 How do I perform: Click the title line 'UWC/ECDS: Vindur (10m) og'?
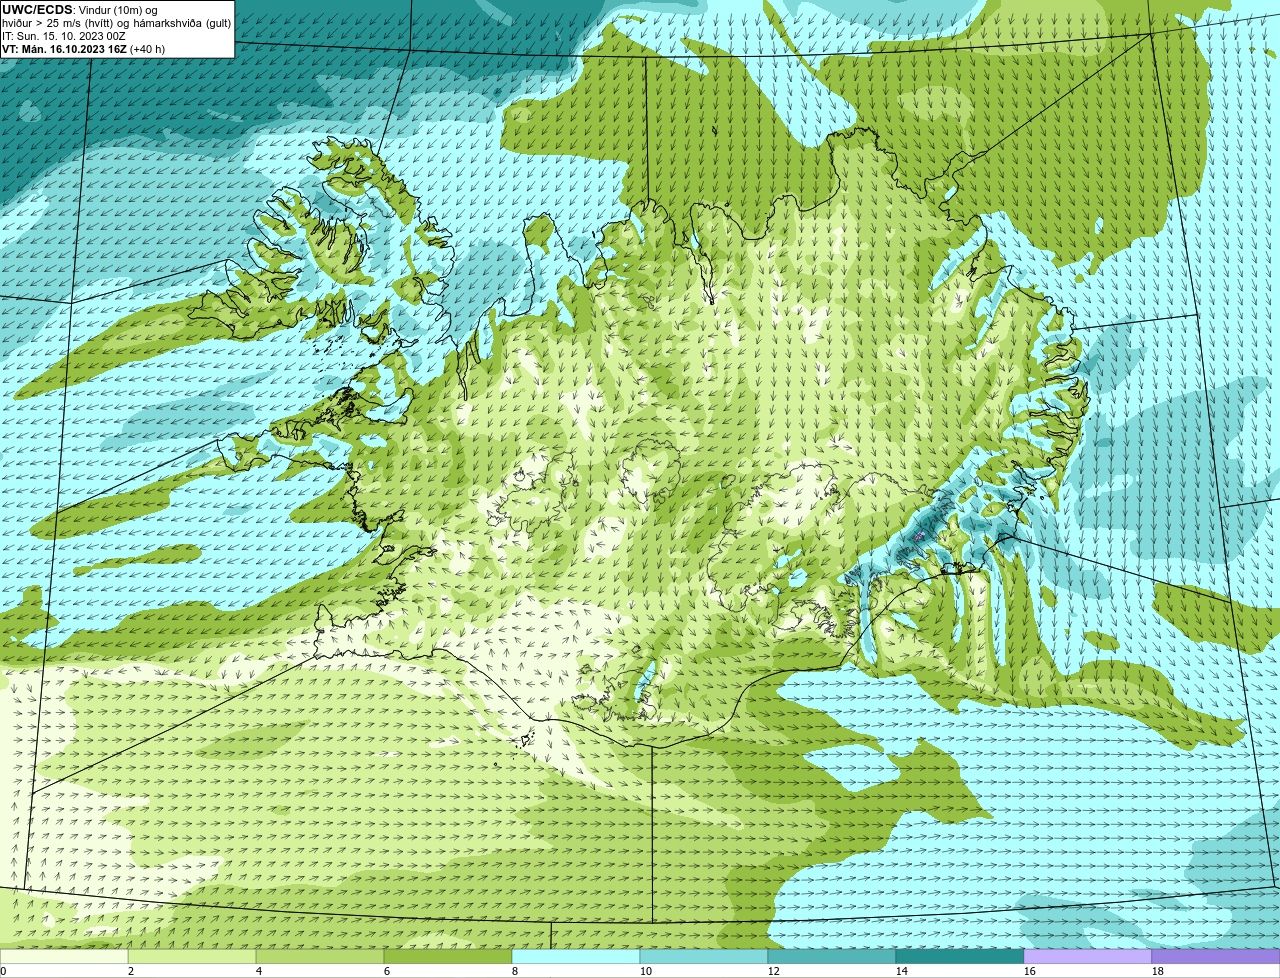coord(80,10)
